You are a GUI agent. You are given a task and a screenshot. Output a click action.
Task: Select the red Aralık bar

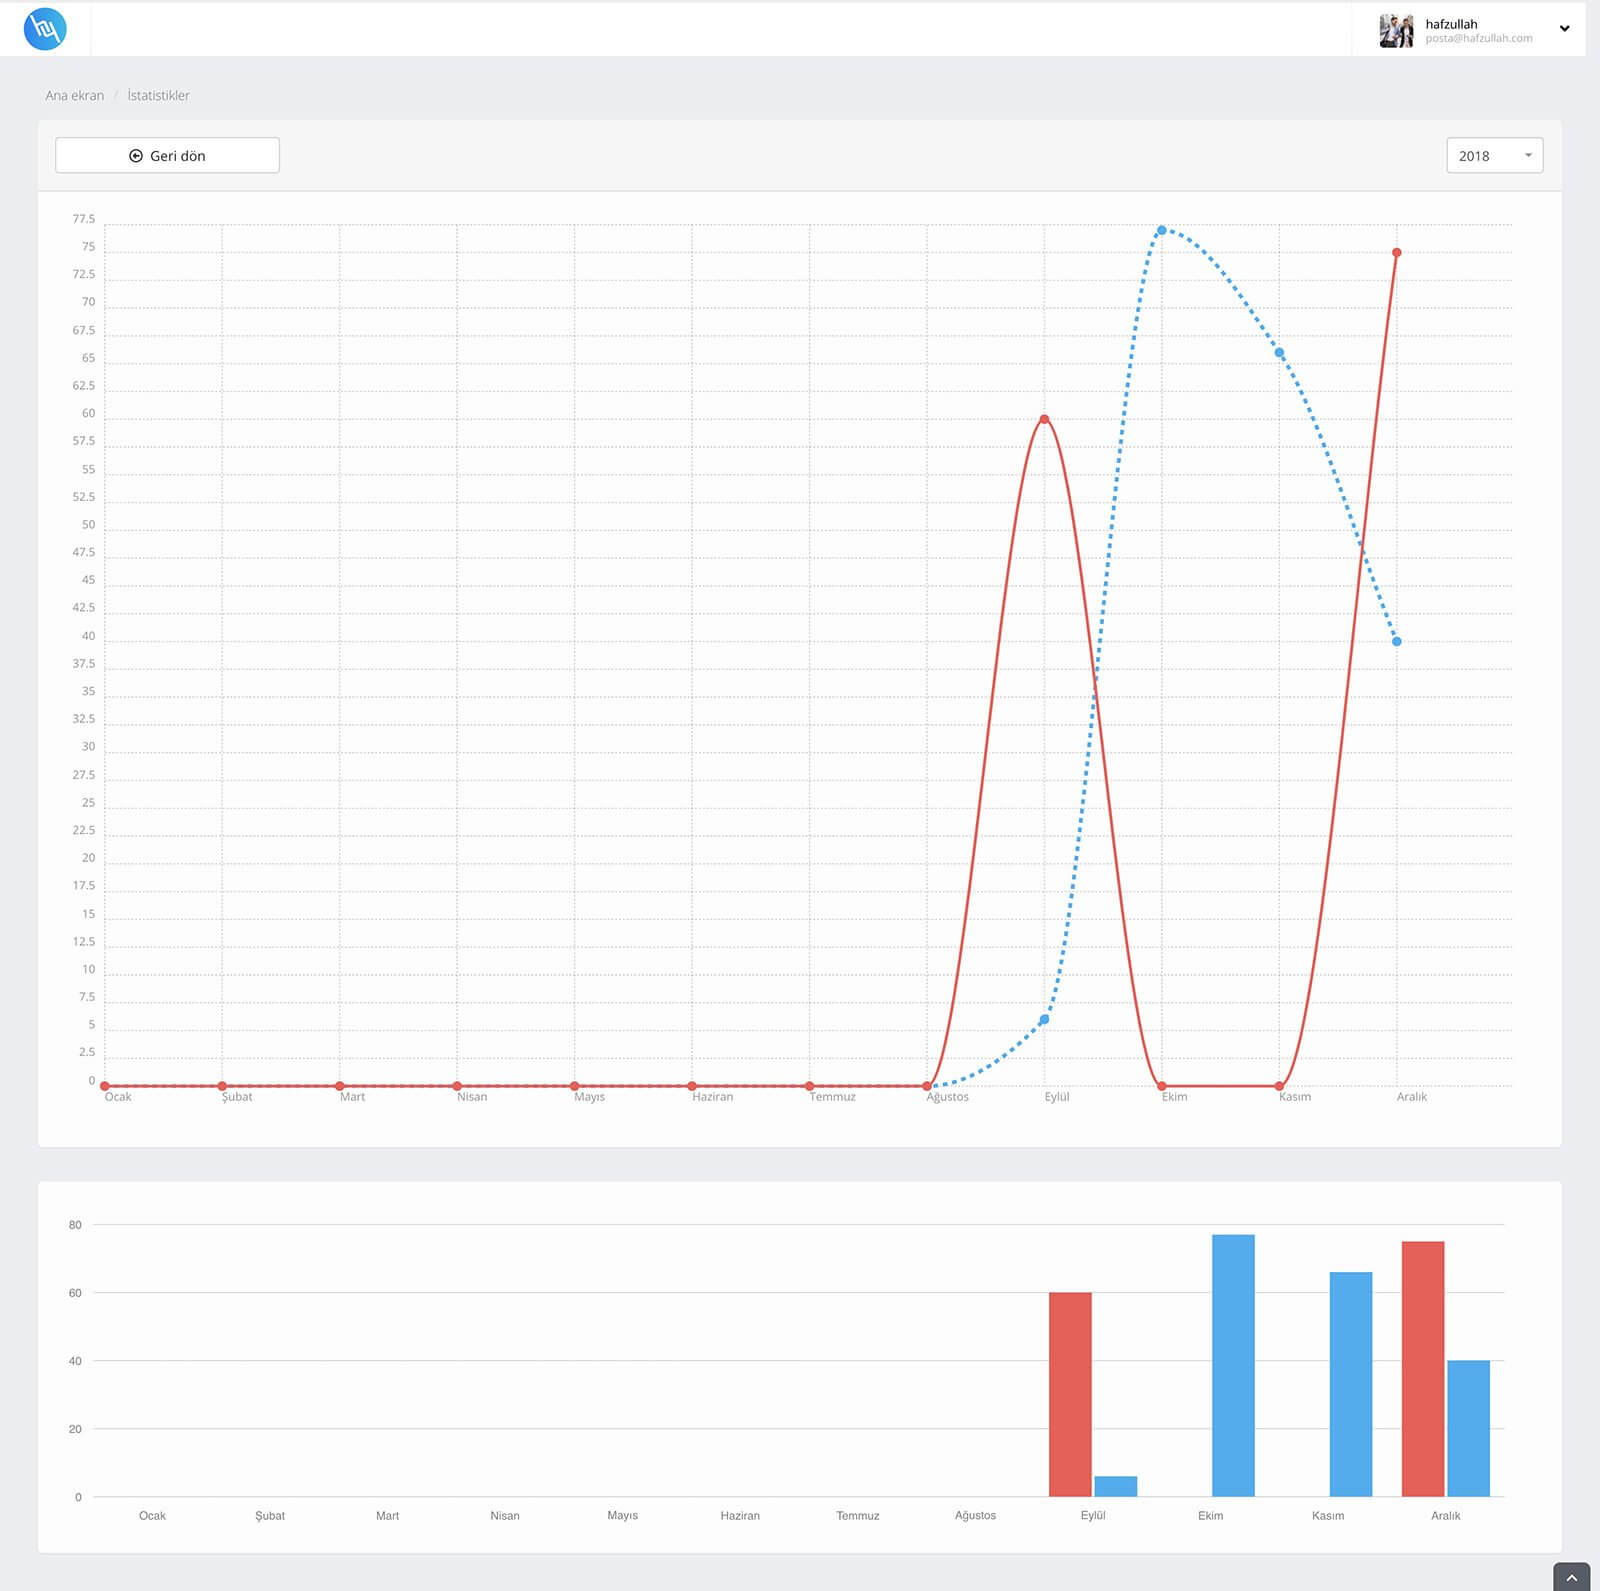1423,1368
